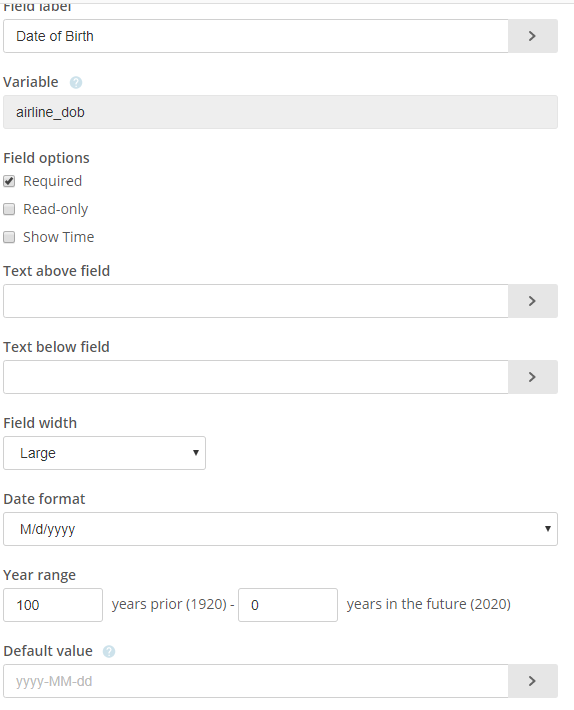Uncheck the Required checkbox
The height and width of the screenshot is (710, 574).
point(9,182)
